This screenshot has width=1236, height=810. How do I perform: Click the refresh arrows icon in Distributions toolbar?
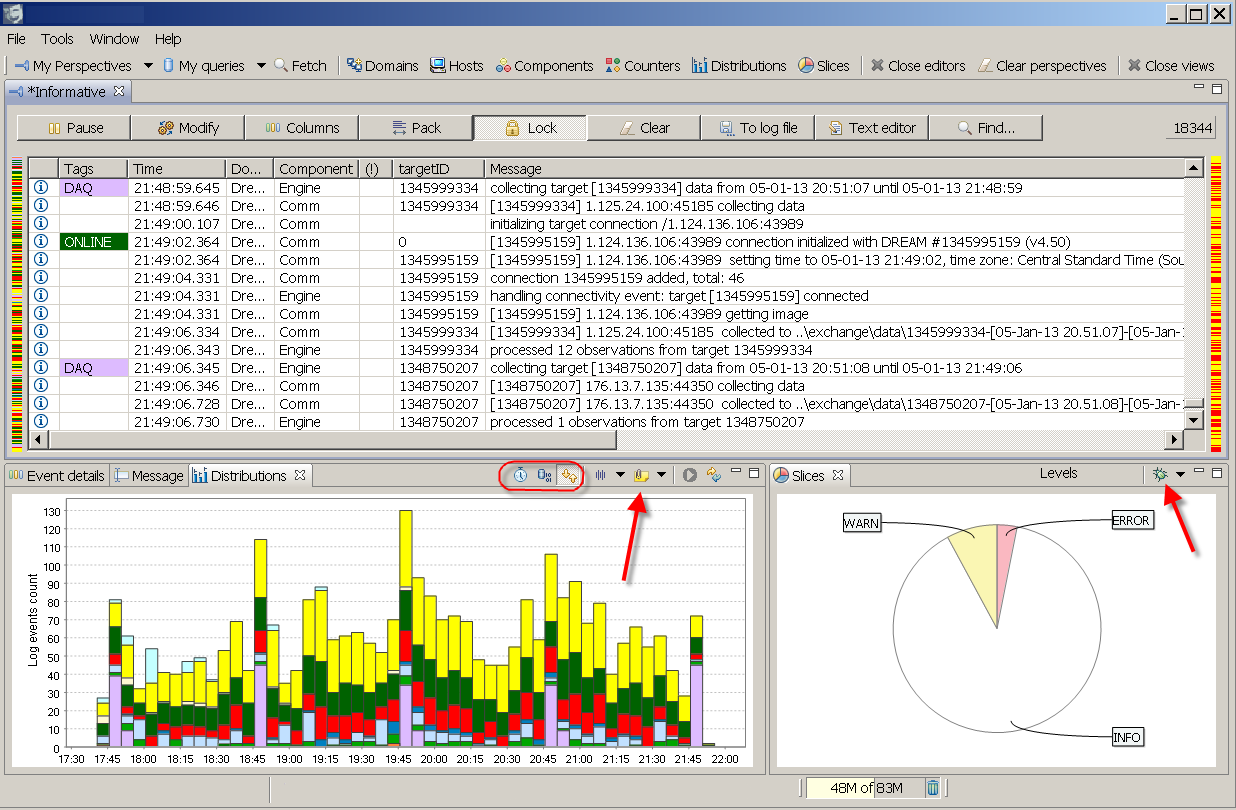[714, 476]
